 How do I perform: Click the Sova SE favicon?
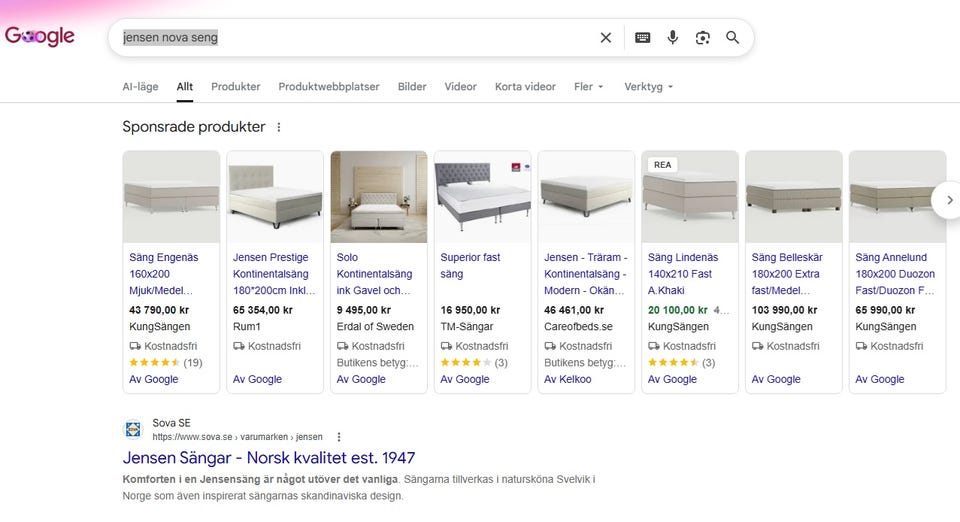(x=133, y=430)
